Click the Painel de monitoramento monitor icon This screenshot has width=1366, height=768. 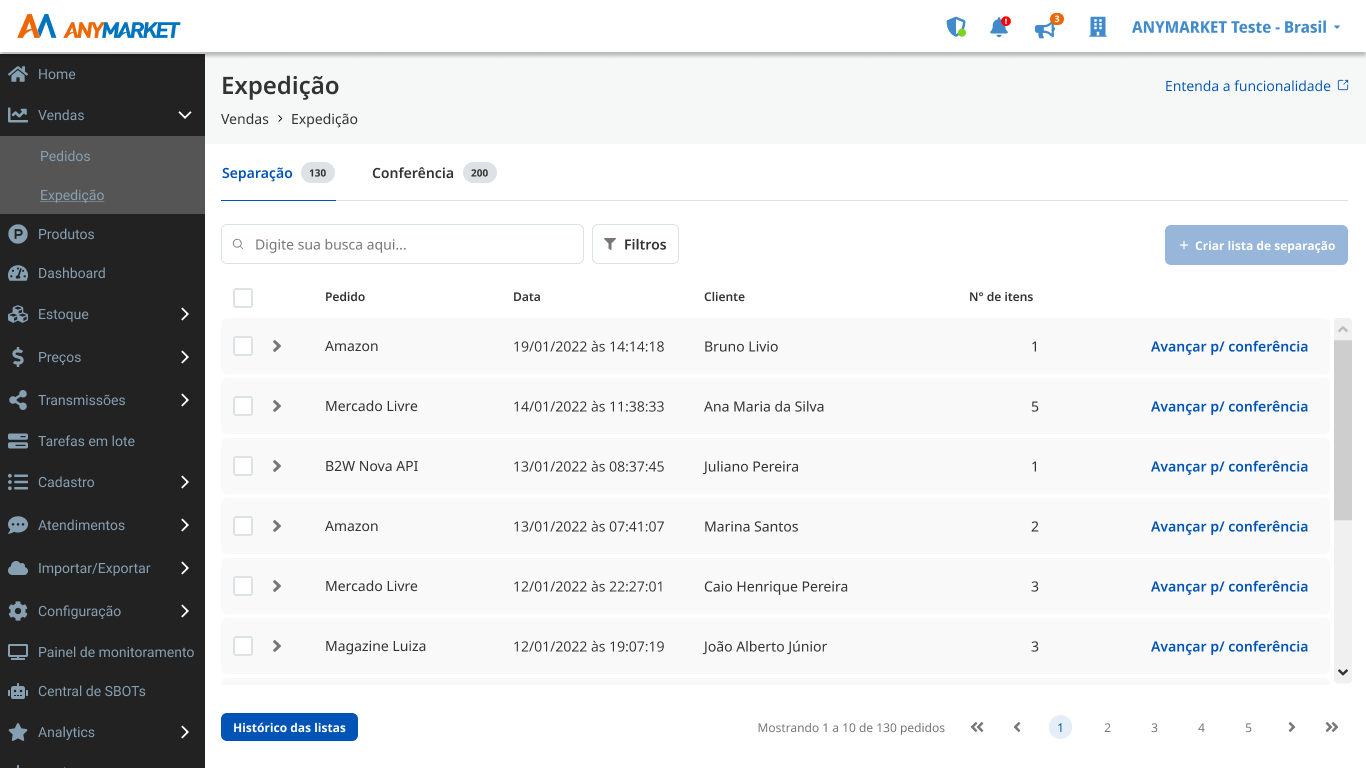point(17,652)
